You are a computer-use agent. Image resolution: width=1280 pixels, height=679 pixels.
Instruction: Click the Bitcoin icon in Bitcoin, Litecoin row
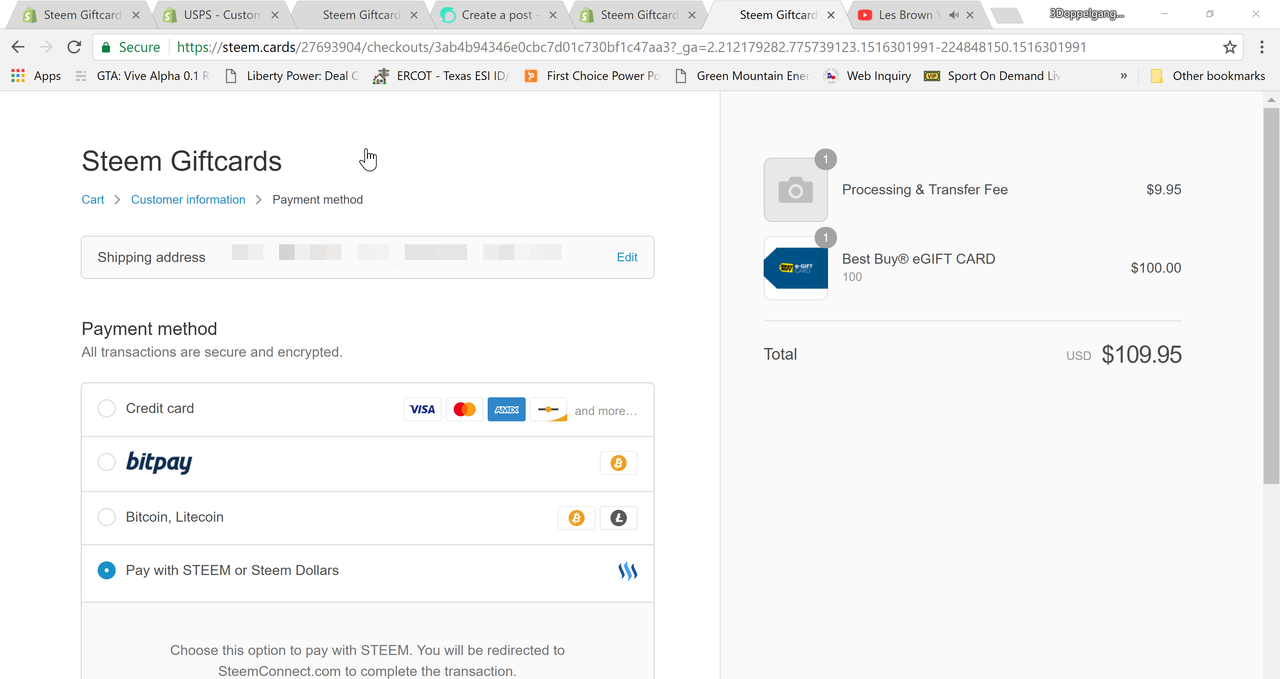click(x=576, y=518)
